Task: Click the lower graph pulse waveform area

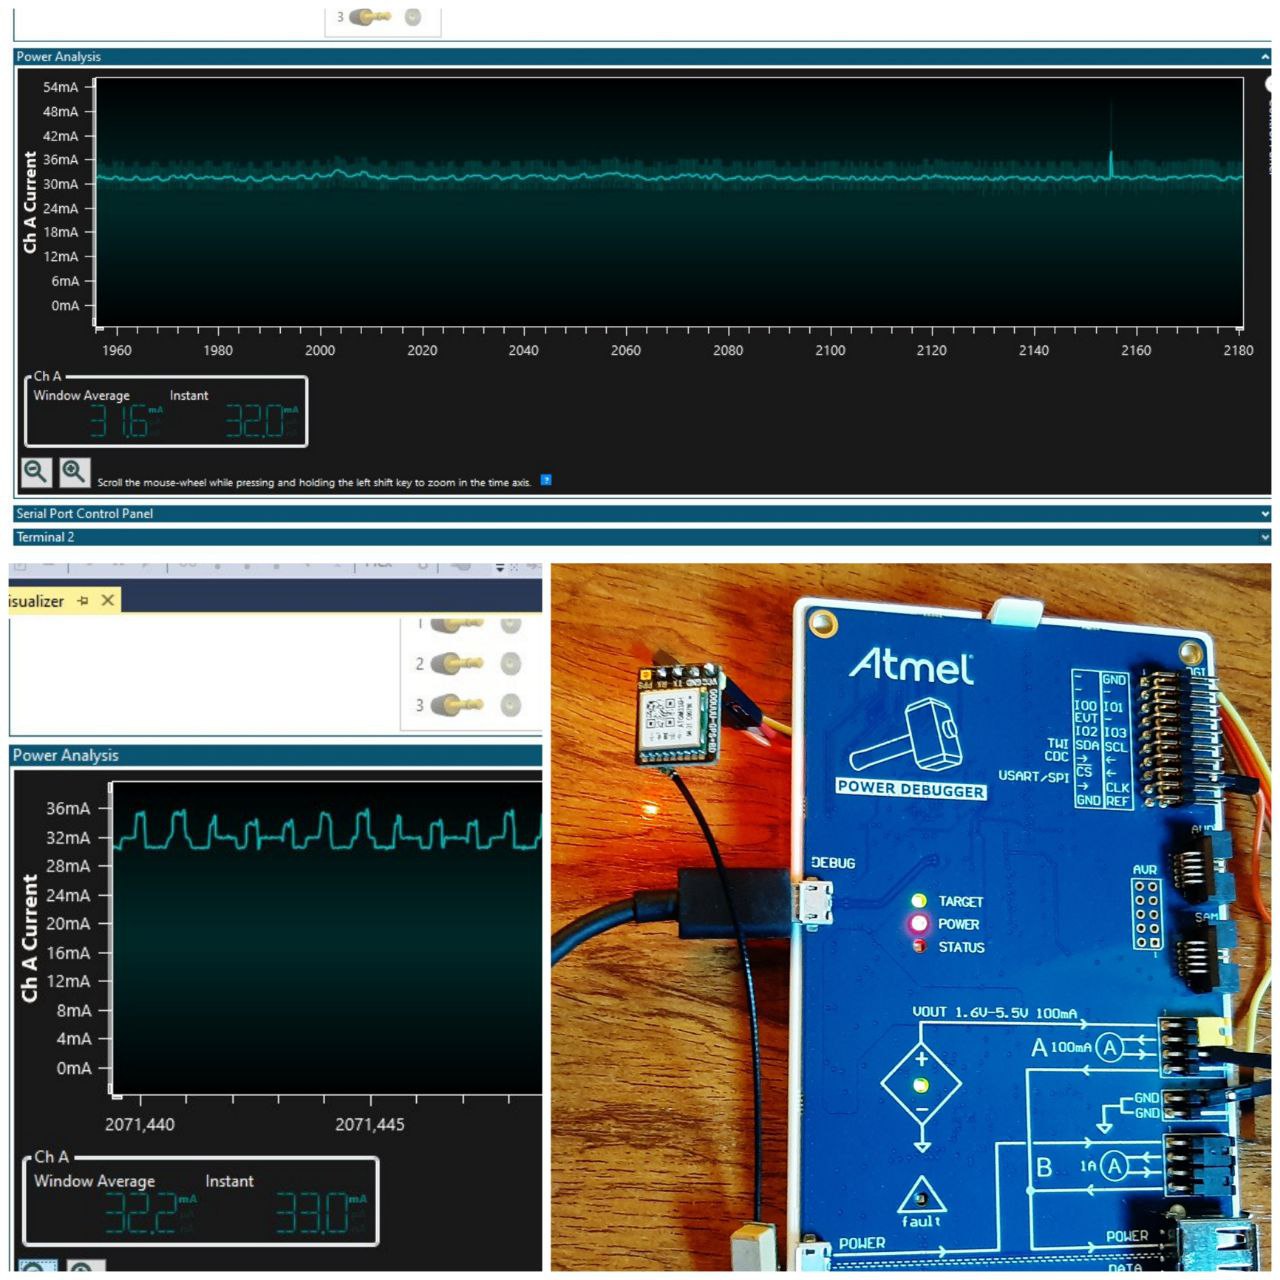Action: pos(326,832)
